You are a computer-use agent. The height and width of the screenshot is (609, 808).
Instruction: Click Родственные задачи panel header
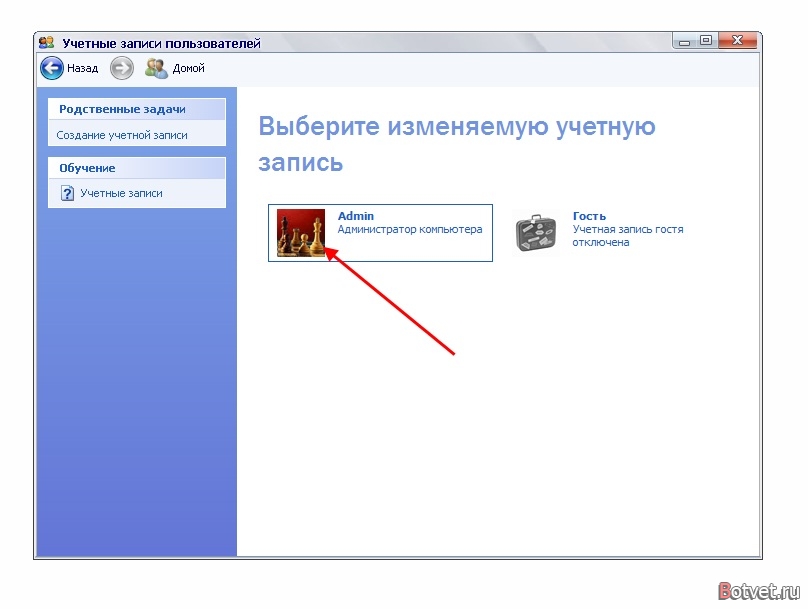point(137,109)
